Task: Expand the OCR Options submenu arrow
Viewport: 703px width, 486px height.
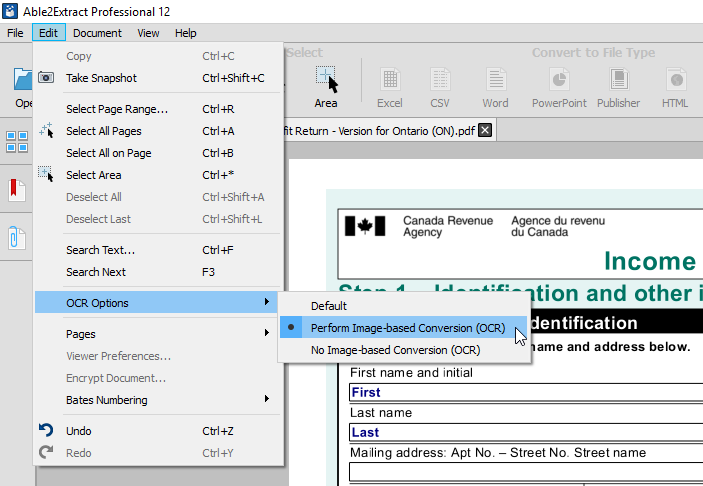Action: 267,302
